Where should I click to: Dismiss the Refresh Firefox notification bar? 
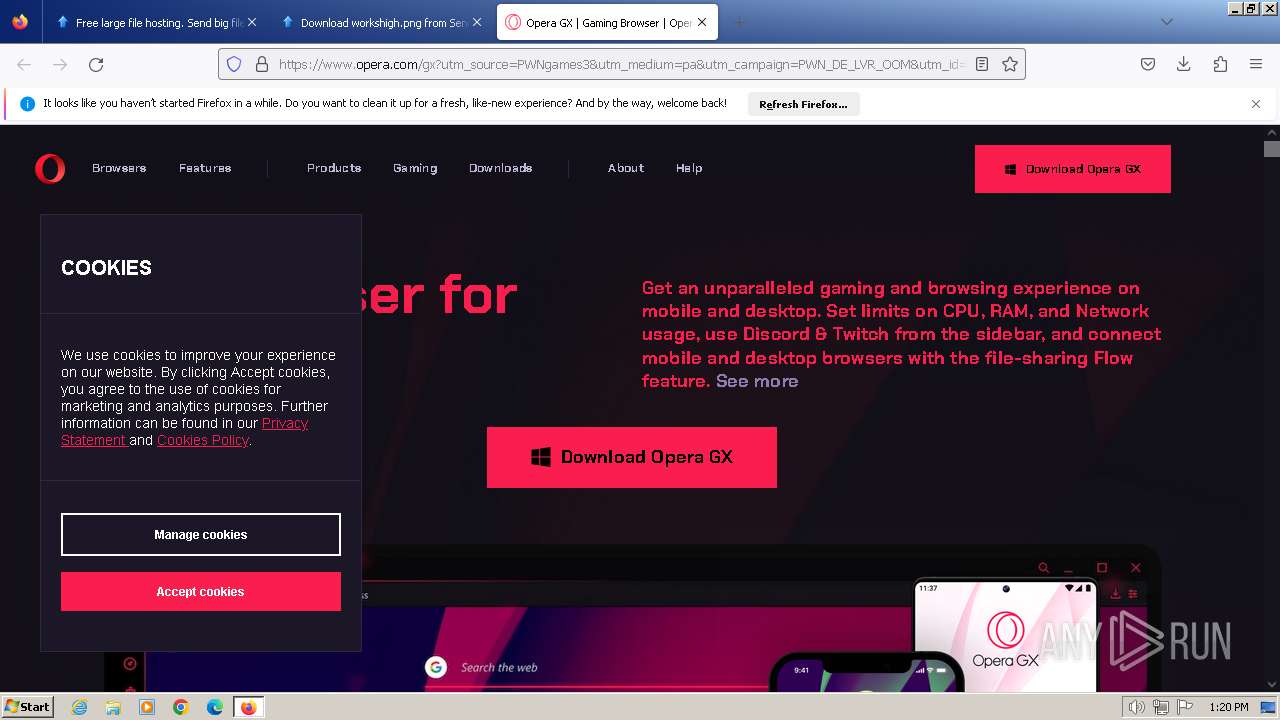click(1256, 104)
